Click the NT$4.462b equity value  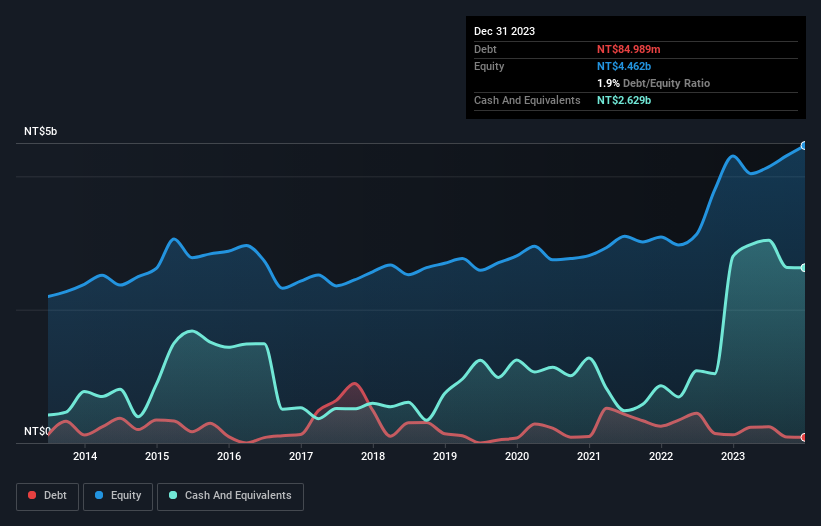coord(624,66)
